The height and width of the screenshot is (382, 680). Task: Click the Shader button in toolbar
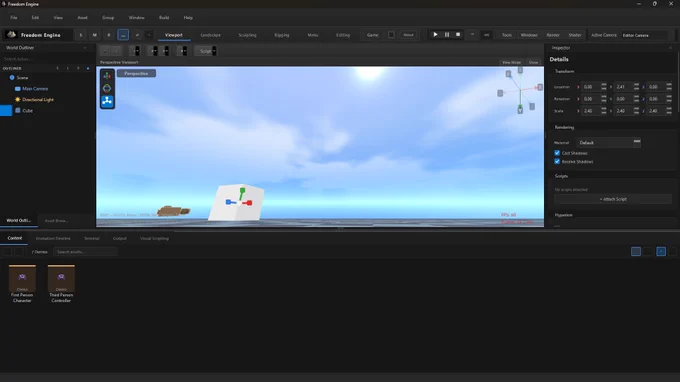point(575,35)
